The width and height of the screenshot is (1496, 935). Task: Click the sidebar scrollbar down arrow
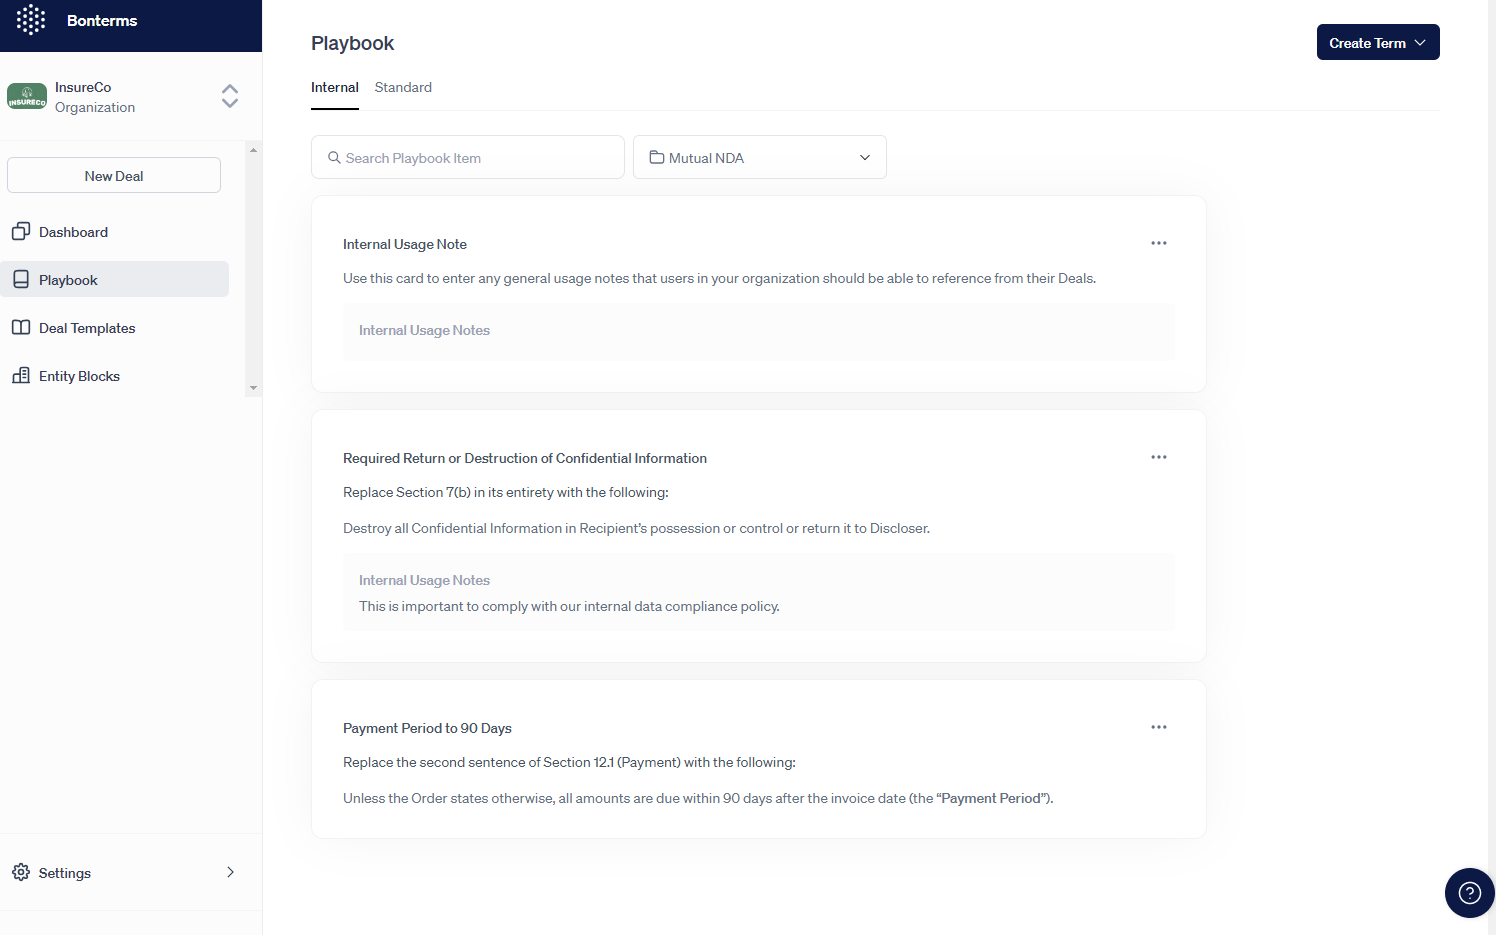253,388
